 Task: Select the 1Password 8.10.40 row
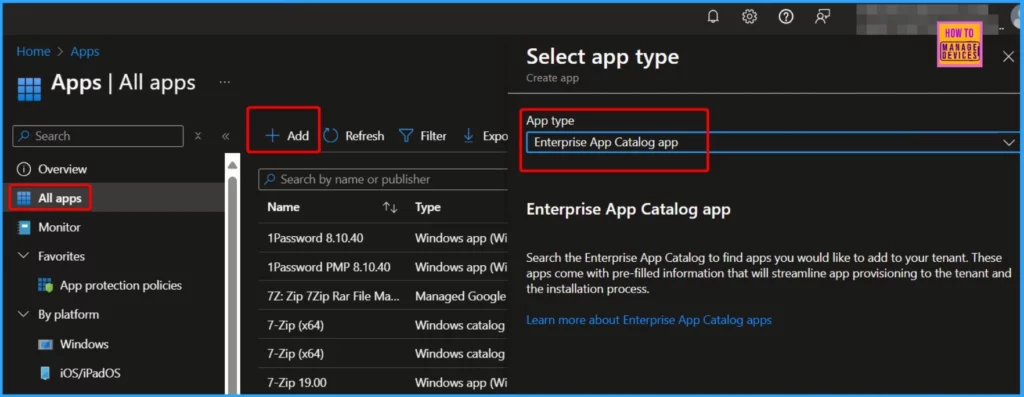click(383, 238)
